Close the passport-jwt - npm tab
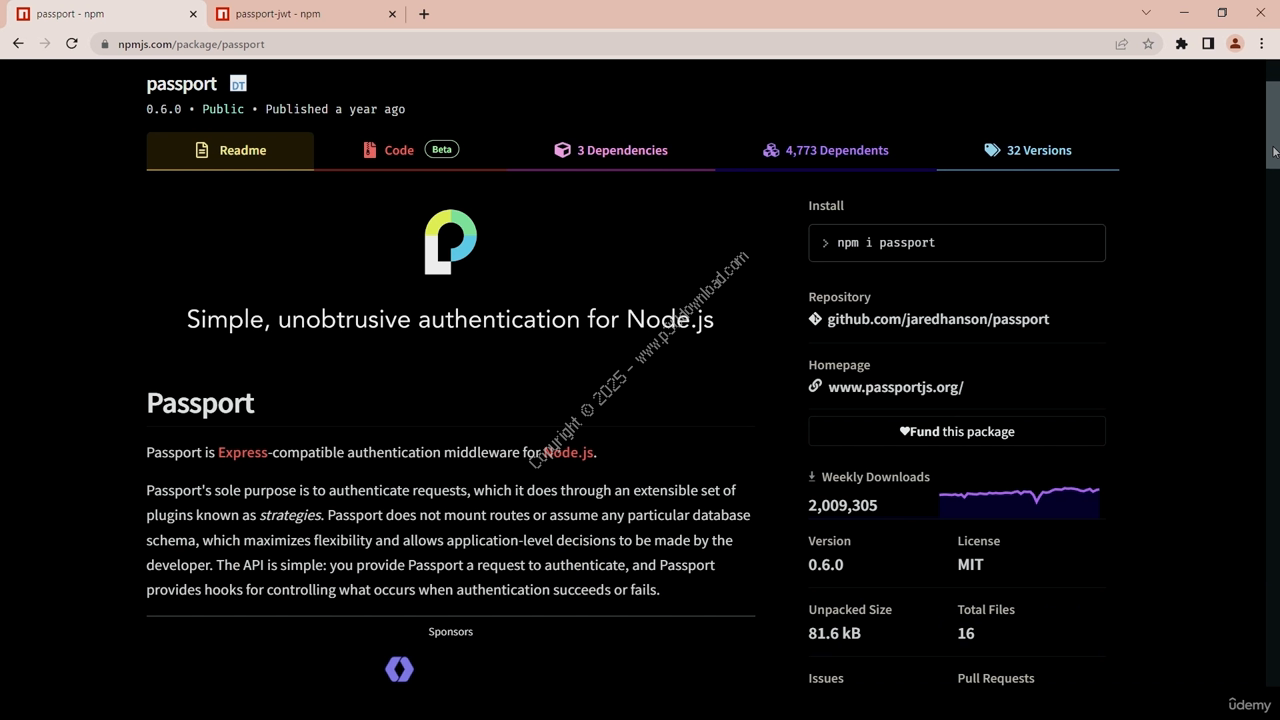Viewport: 1280px width, 720px height. (393, 14)
